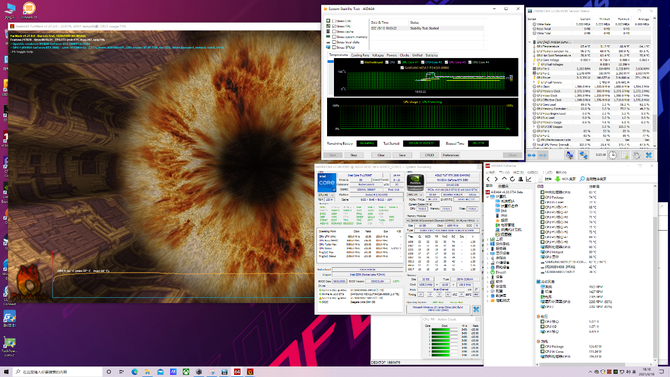Click the expand-columns arrows icon in HWiNFO sensors toolbar
Screen dimensions: 670x377
[532, 156]
